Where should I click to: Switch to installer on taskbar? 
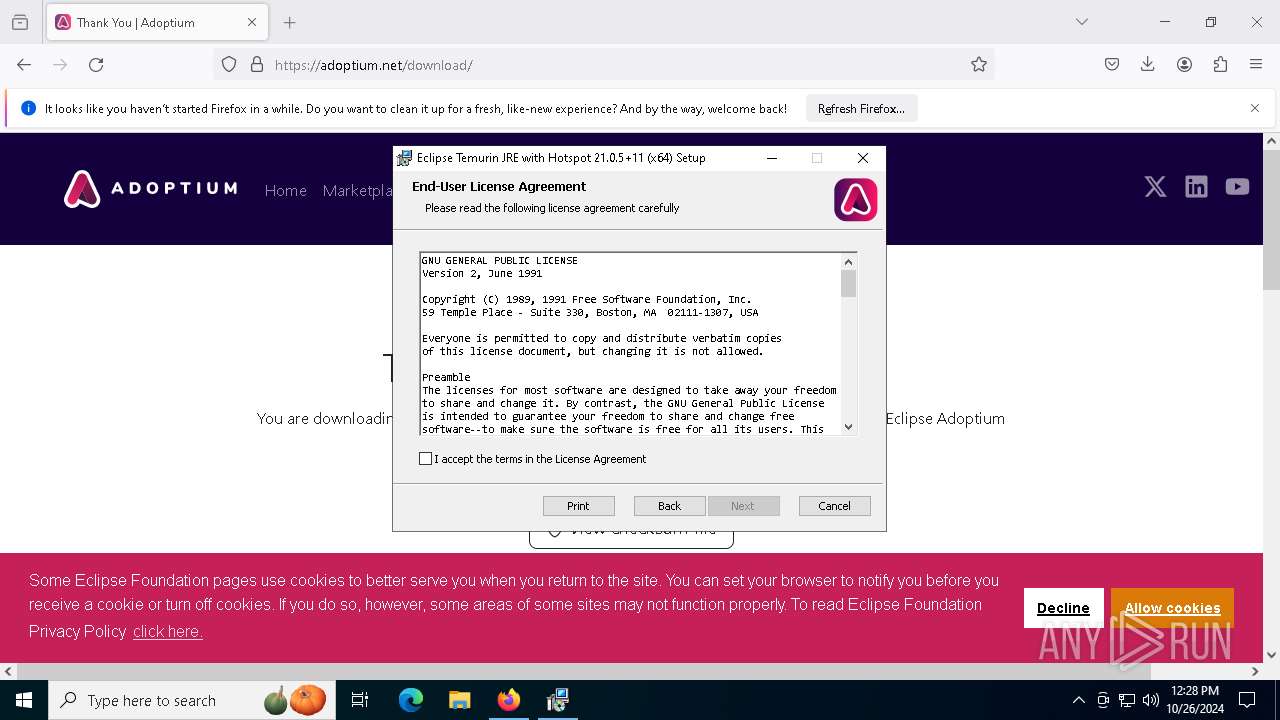(x=558, y=700)
